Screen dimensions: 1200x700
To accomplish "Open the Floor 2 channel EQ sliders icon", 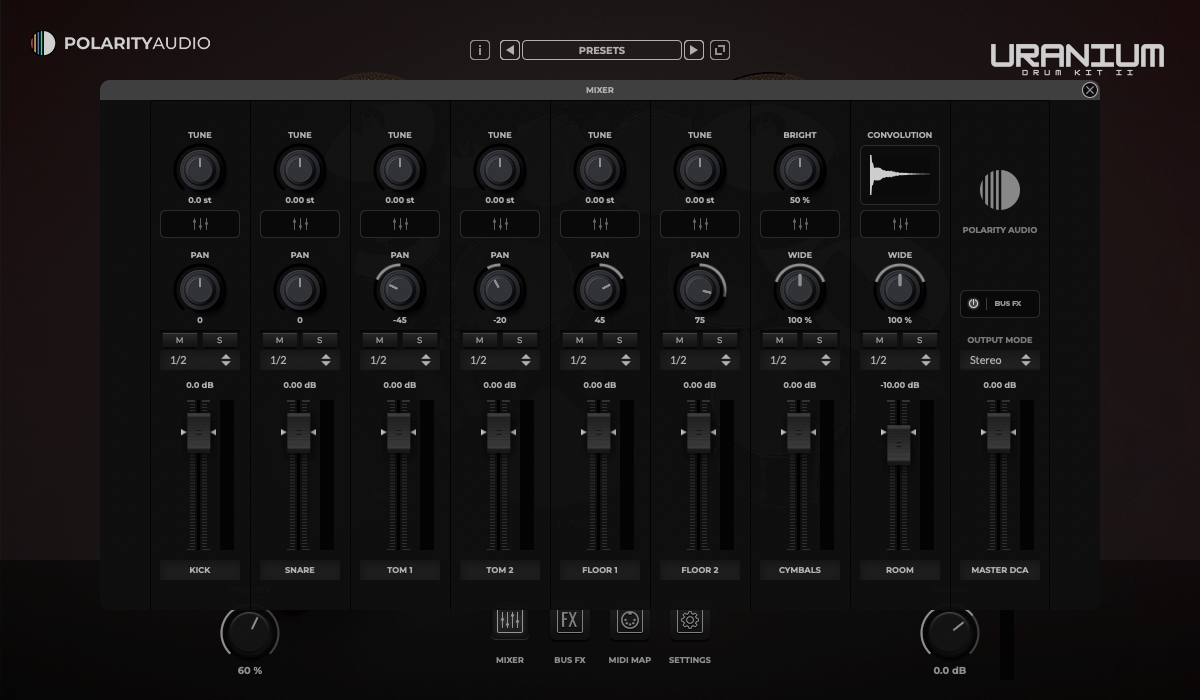I will (700, 224).
